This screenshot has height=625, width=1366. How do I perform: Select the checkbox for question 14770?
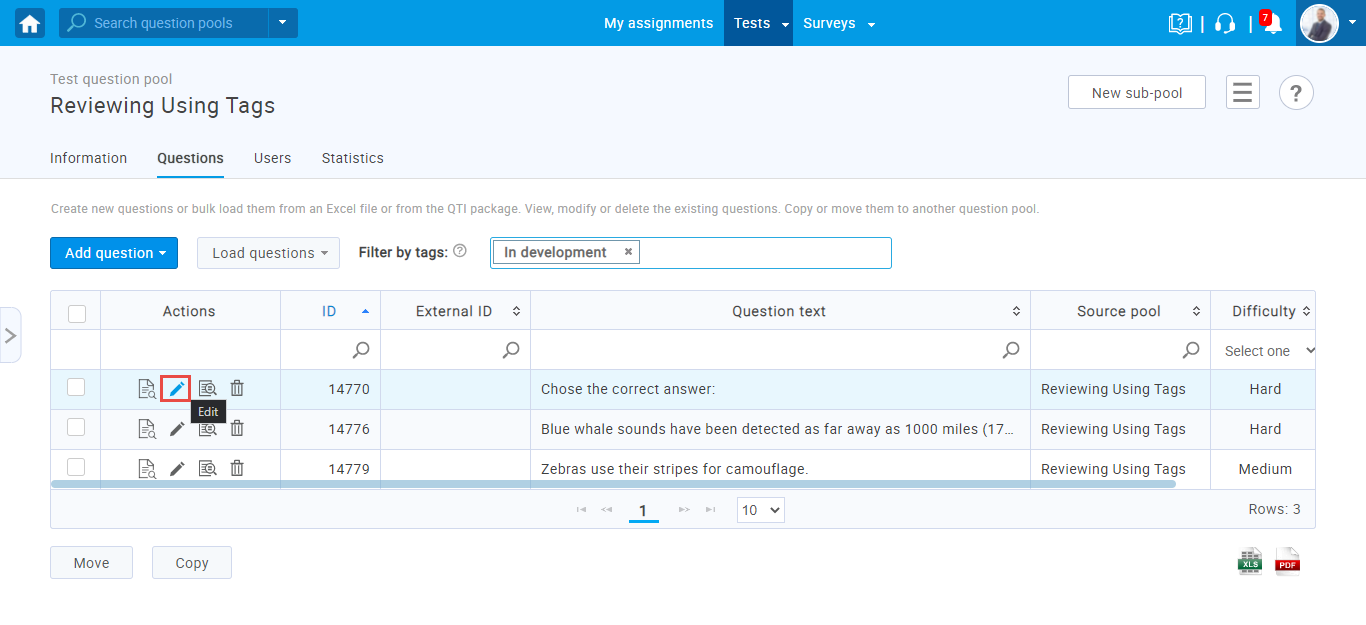76,388
